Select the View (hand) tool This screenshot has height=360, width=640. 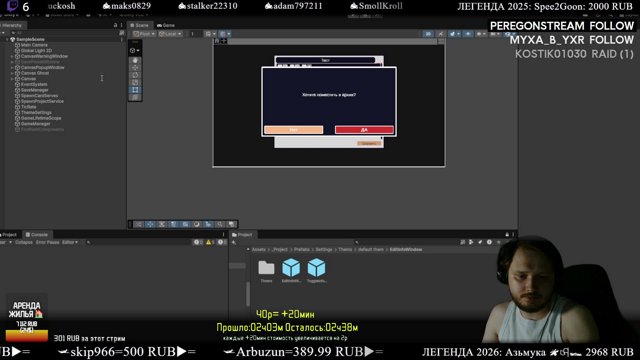[x=135, y=60]
